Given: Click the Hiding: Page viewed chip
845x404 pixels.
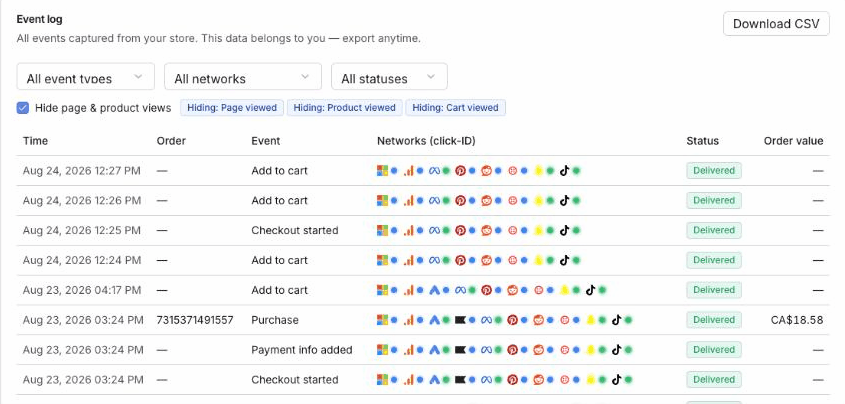Looking at the screenshot, I should pos(232,108).
